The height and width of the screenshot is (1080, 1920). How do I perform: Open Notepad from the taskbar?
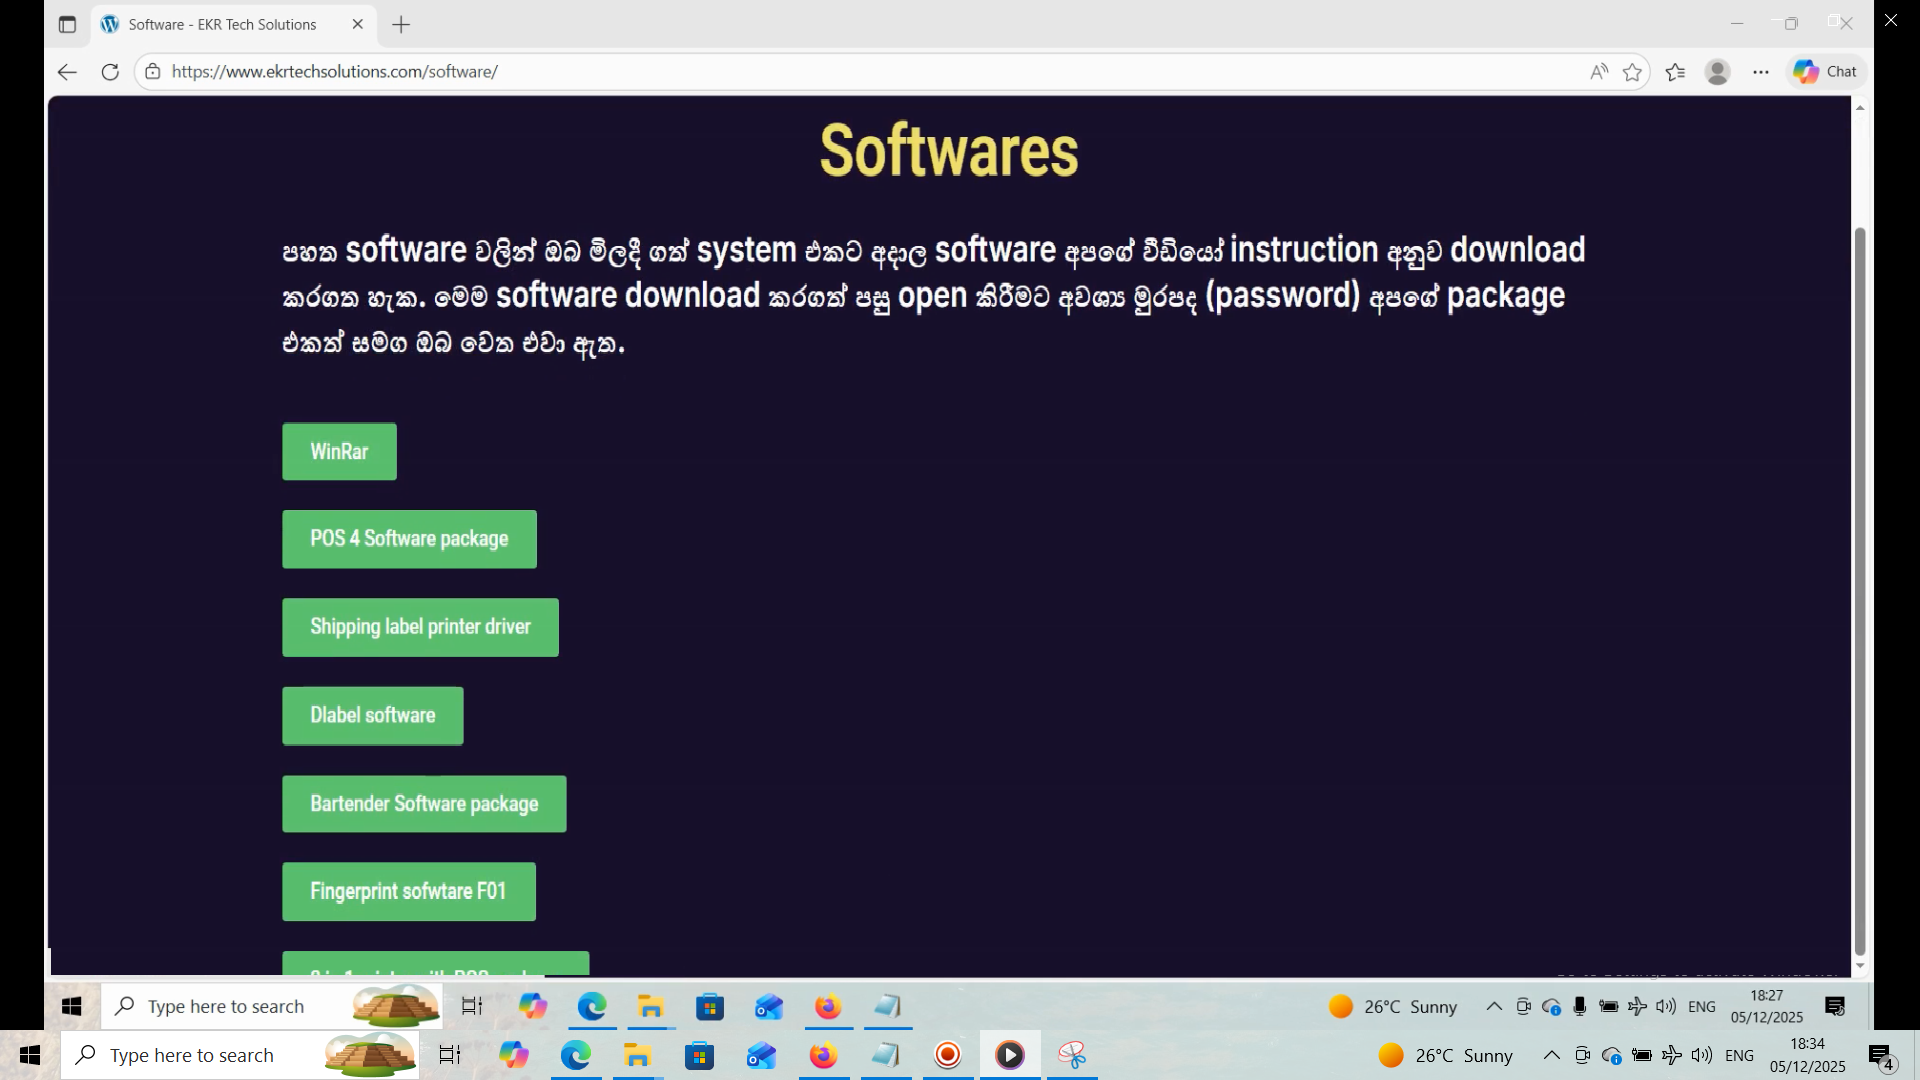click(x=887, y=1055)
